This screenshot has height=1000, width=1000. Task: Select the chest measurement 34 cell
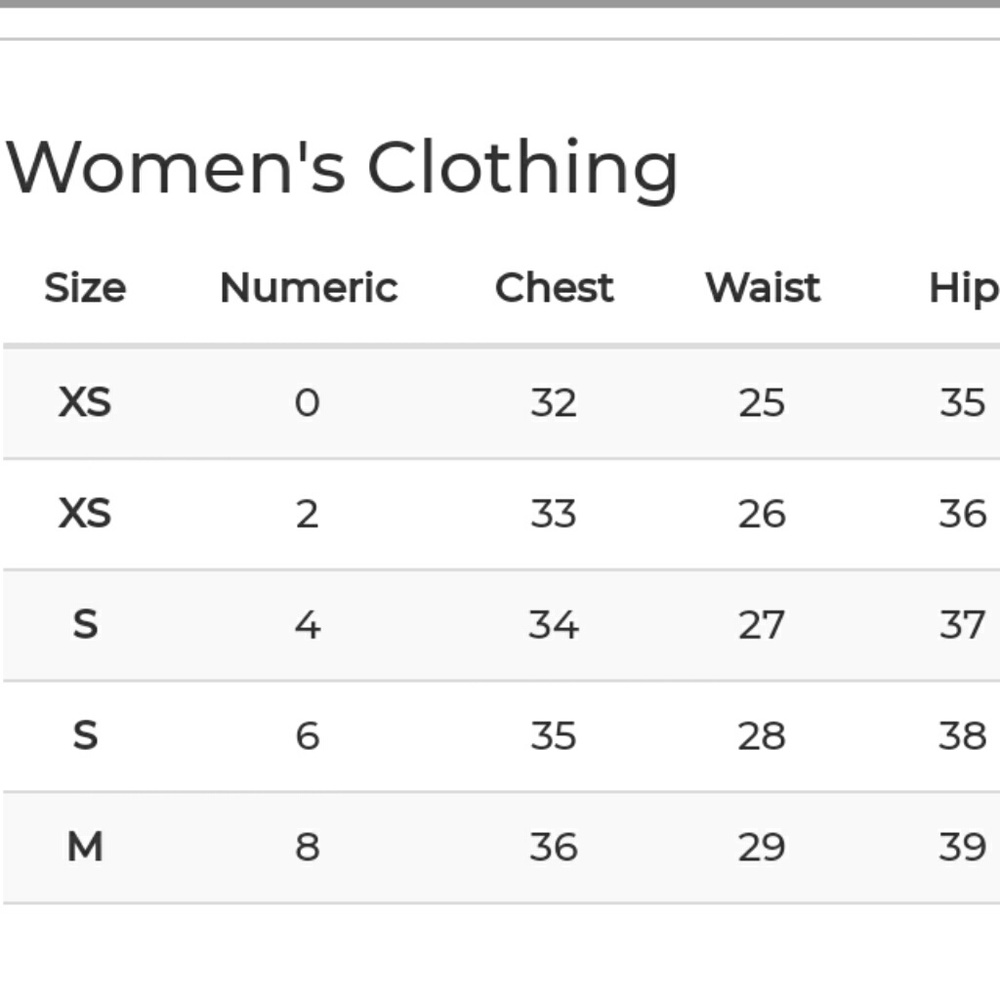pyautogui.click(x=553, y=625)
